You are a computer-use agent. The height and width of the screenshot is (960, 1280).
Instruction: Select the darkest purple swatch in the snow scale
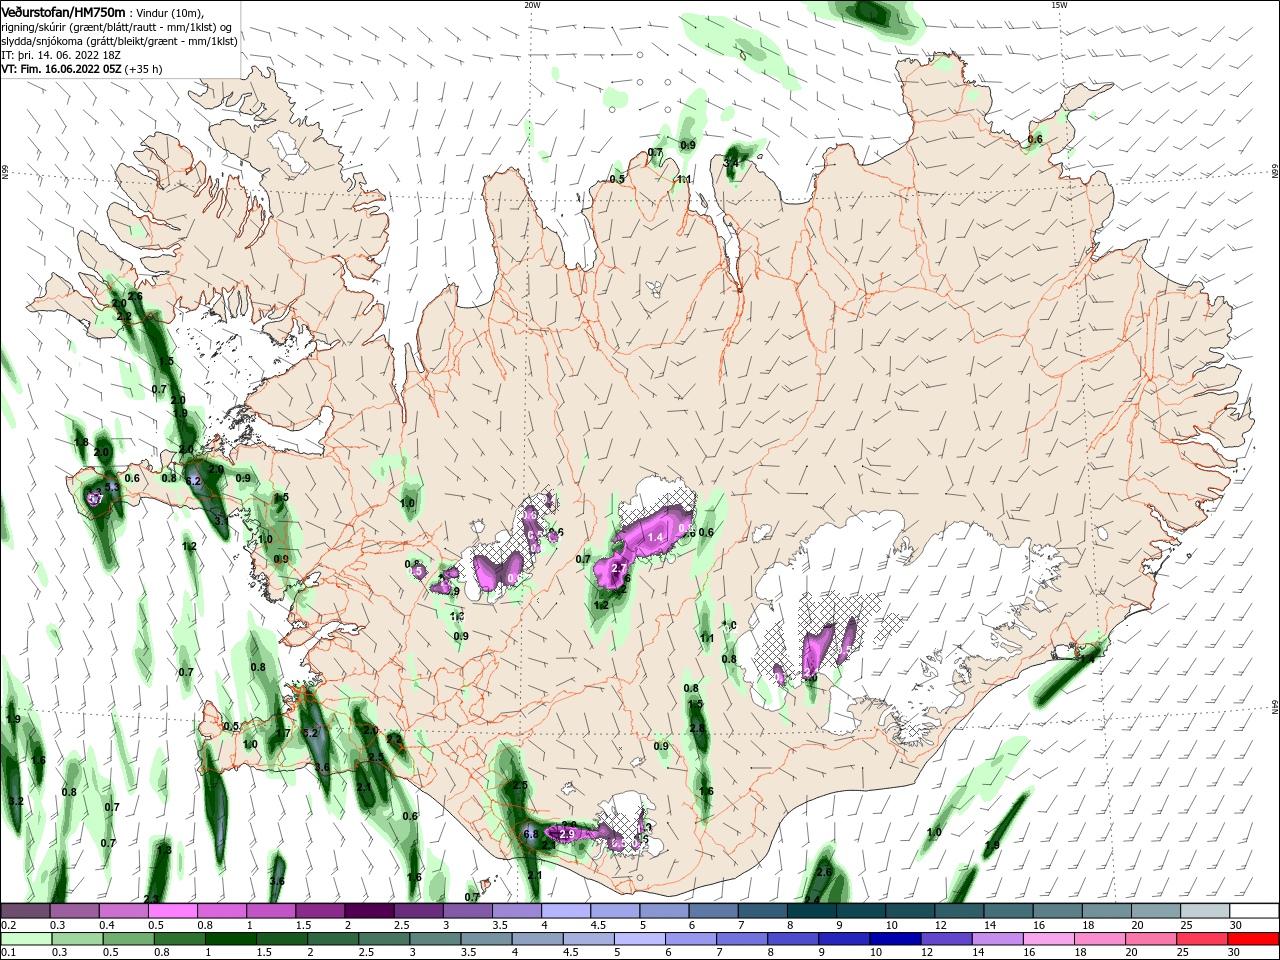(x=369, y=911)
